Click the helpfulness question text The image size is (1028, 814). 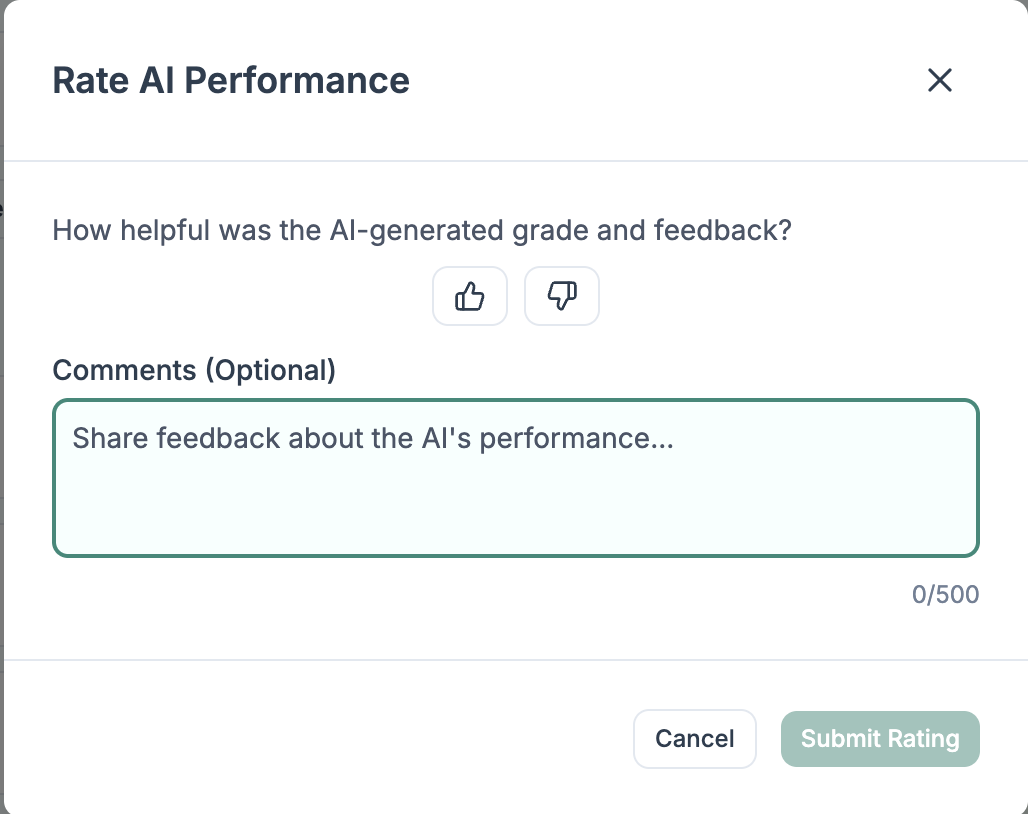coord(422,231)
